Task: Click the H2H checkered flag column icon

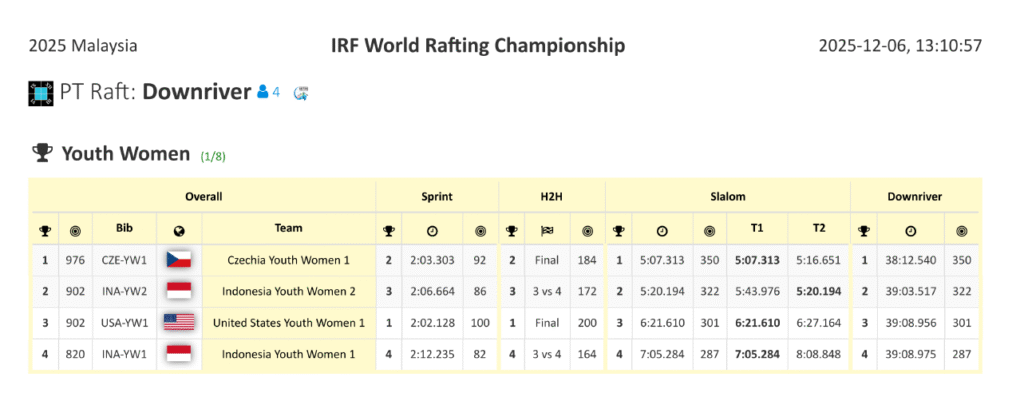Action: click(547, 229)
